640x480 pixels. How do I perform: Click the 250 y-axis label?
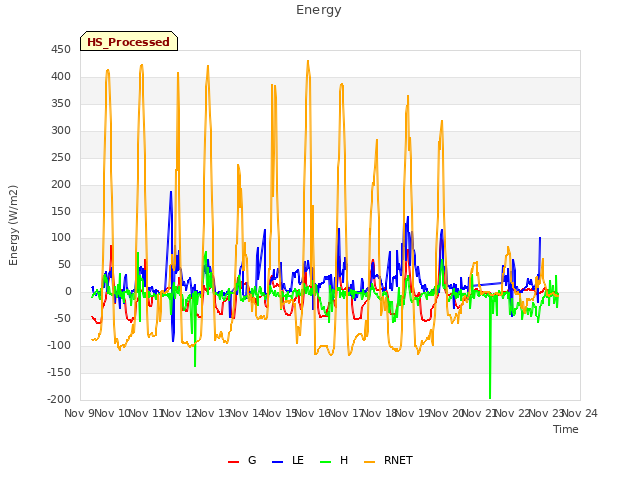[61, 158]
